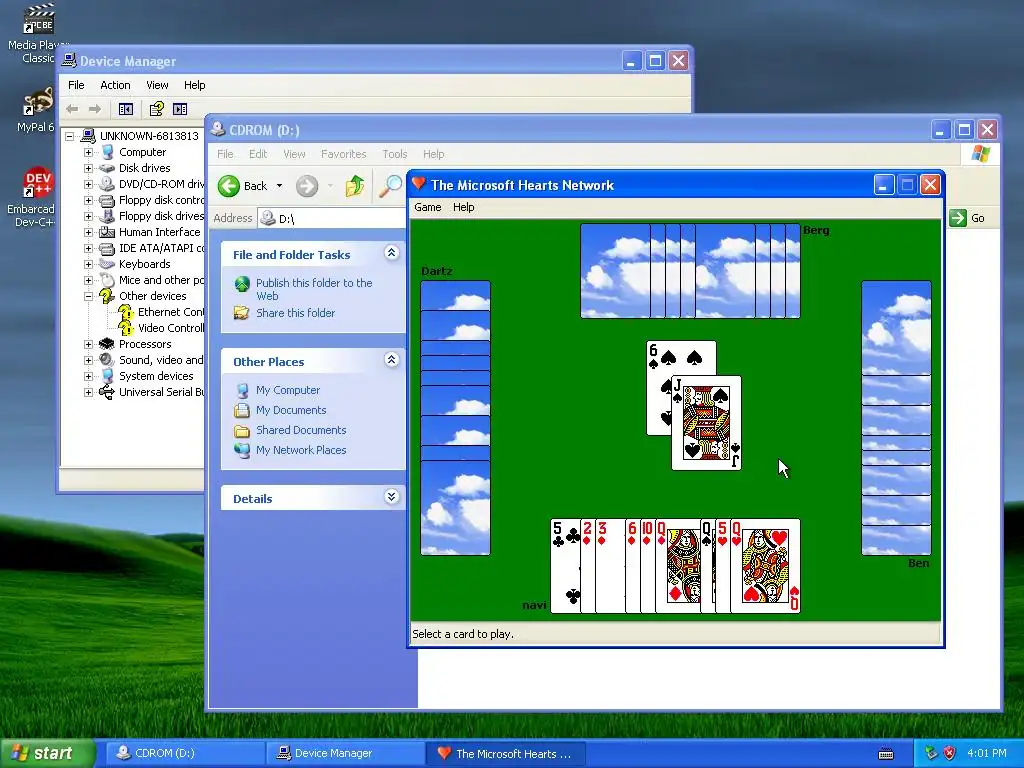Click the Back button in CDROM window
The width and height of the screenshot is (1024, 768).
coord(243,186)
